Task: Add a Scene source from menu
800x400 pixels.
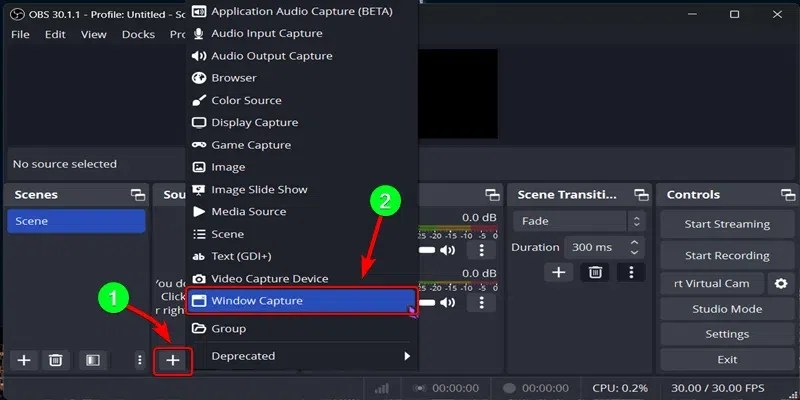Action: coord(302,234)
